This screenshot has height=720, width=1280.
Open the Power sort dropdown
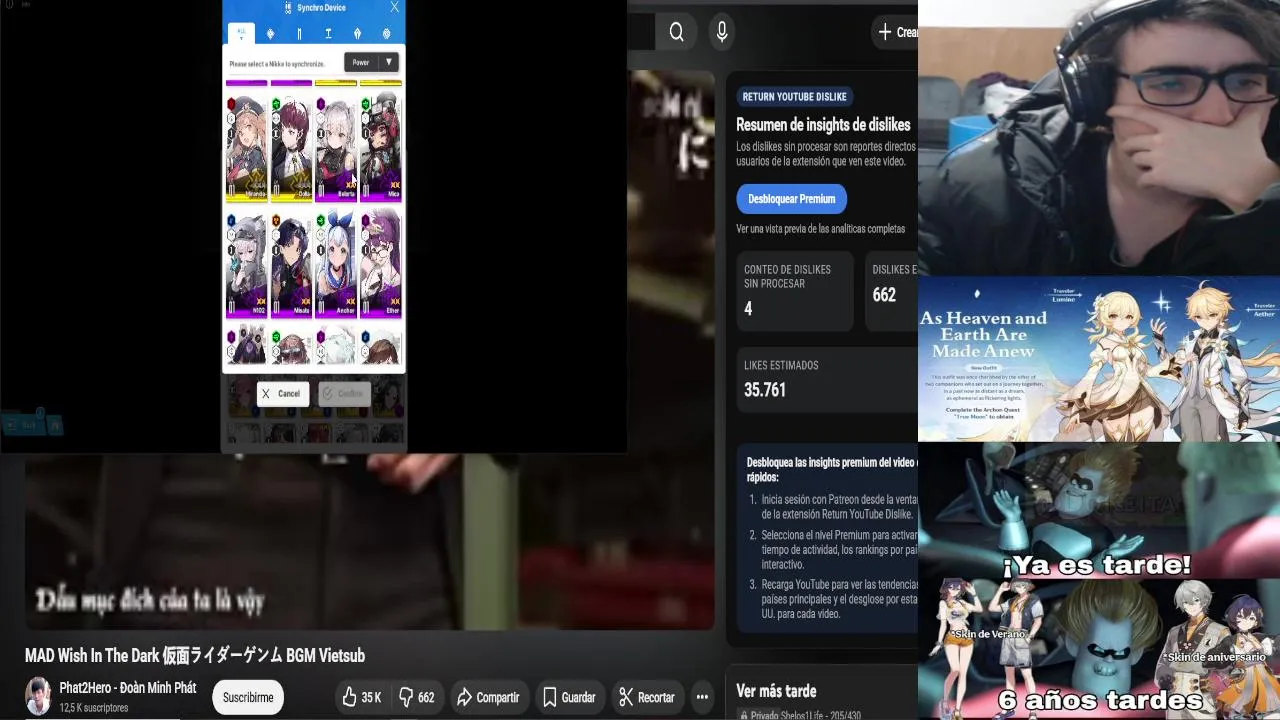[371, 62]
